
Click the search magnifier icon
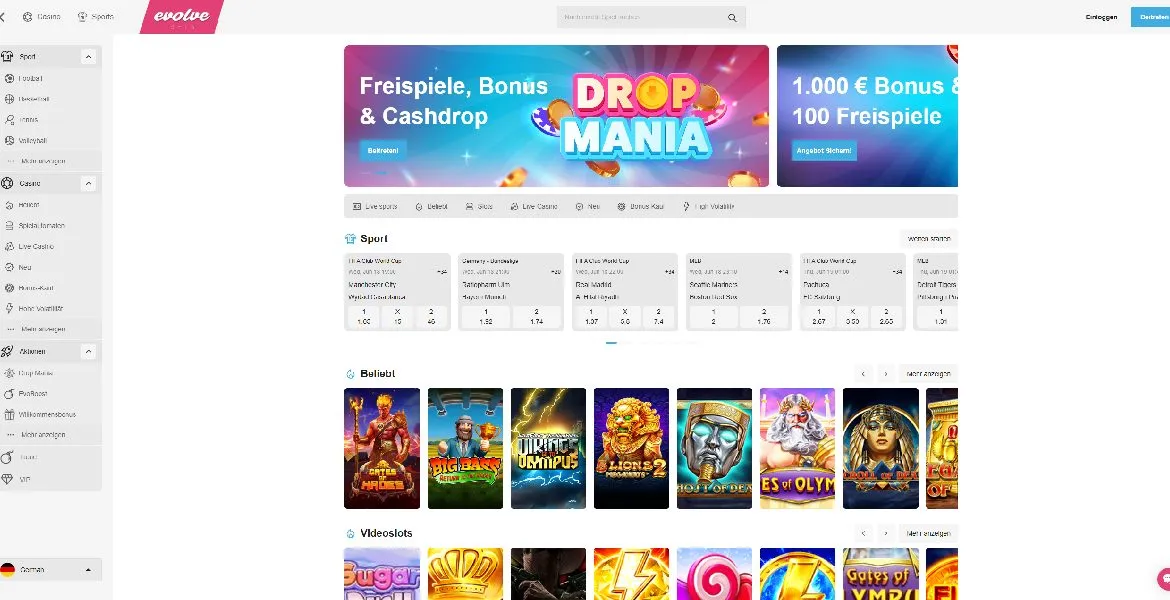coord(732,18)
